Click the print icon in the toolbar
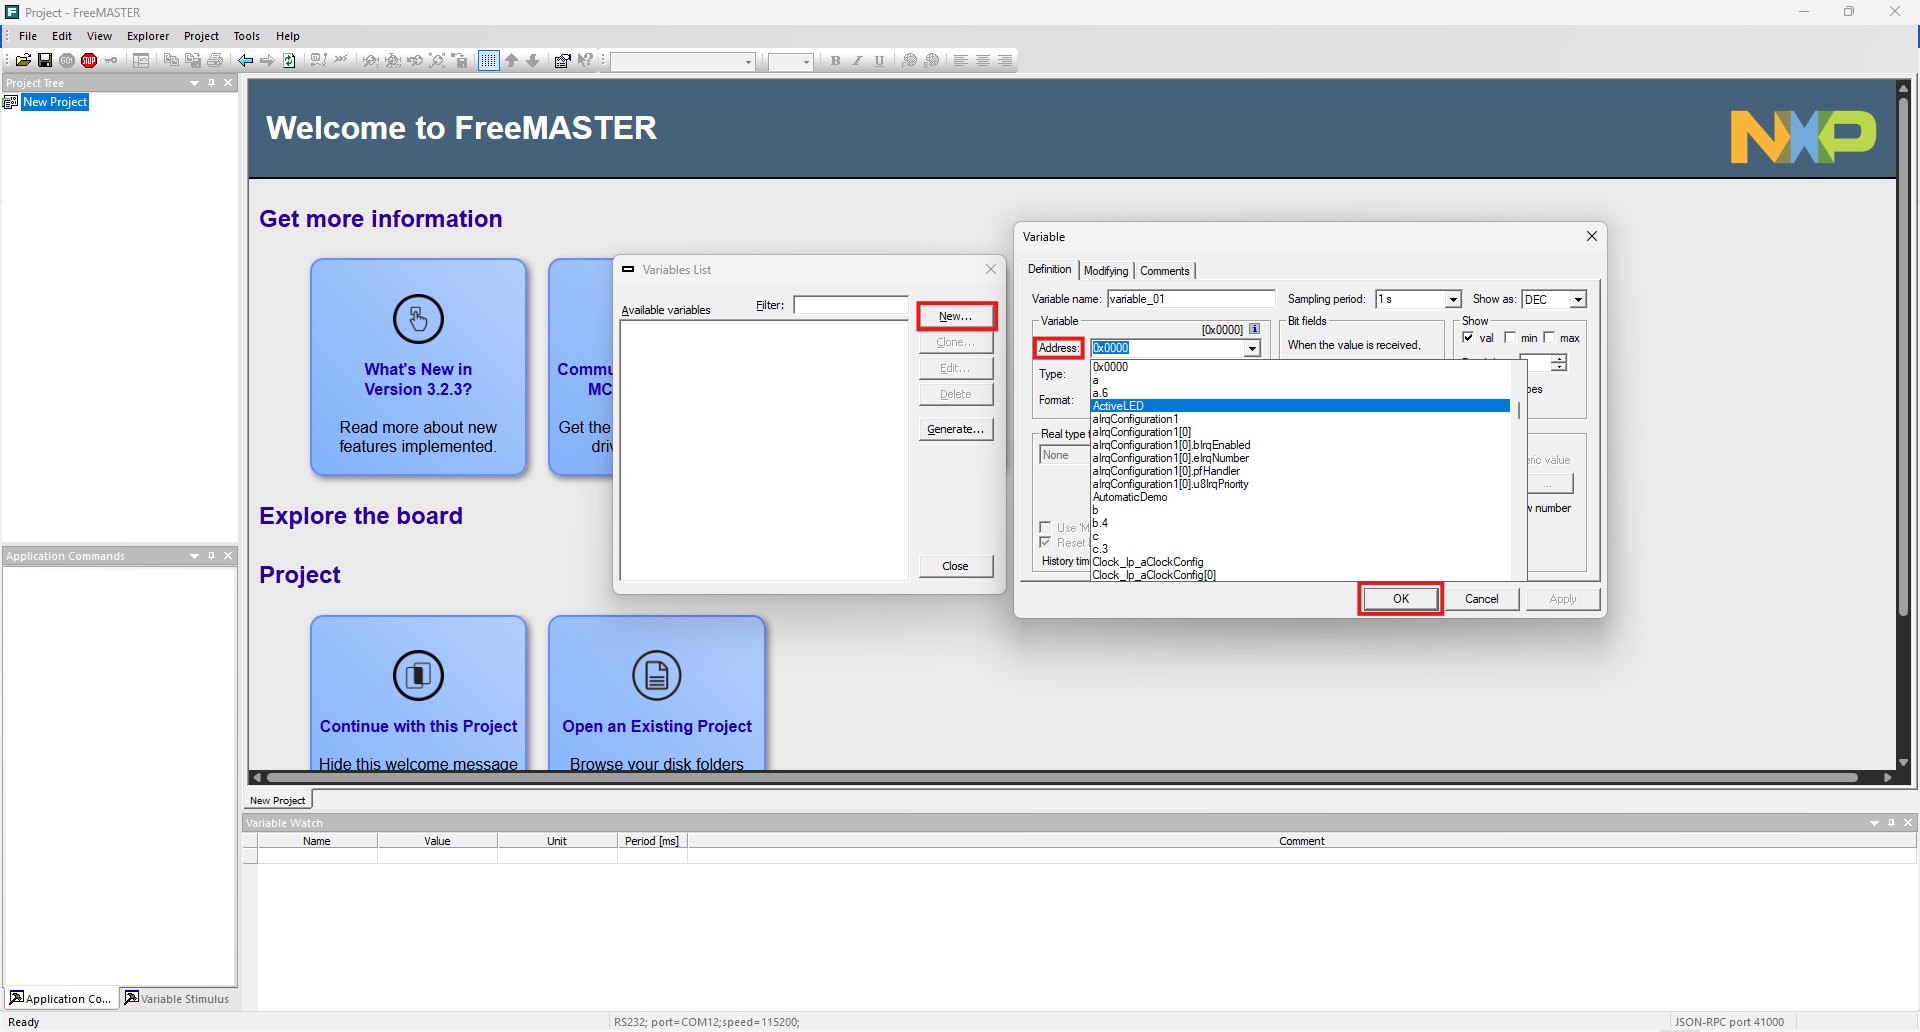Image resolution: width=1920 pixels, height=1032 pixels. click(x=215, y=61)
